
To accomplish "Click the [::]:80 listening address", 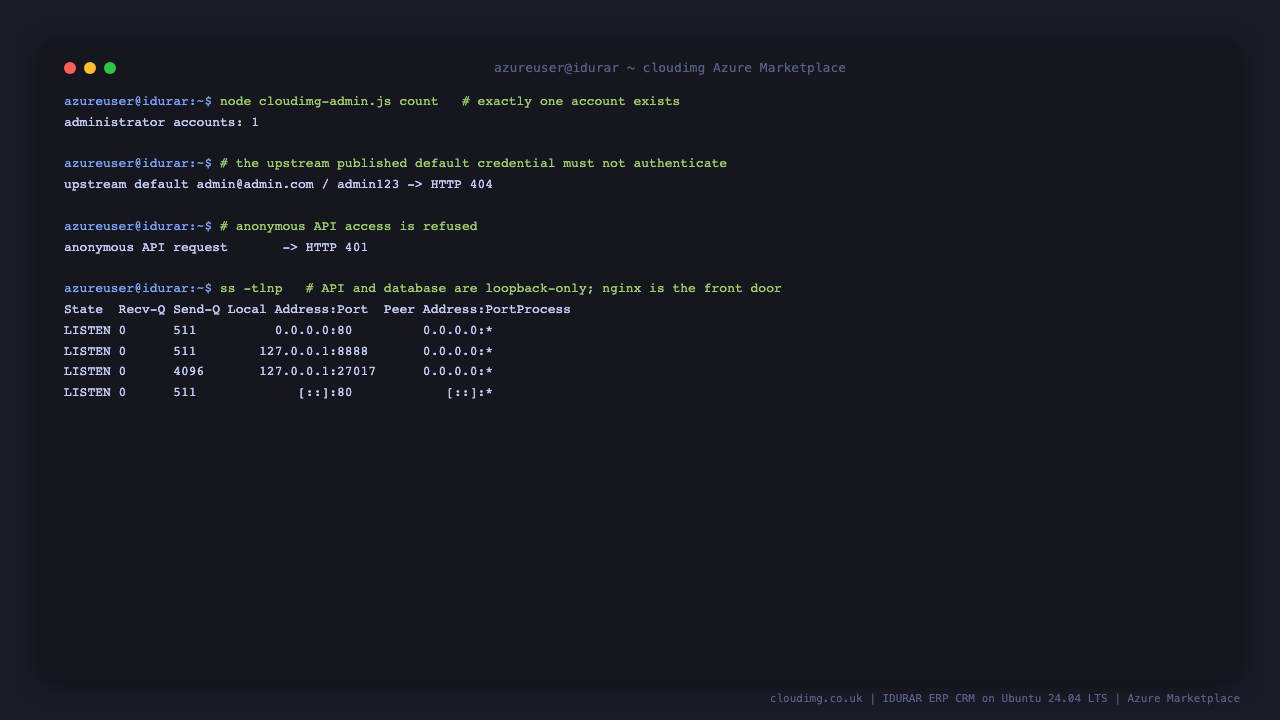I will pyautogui.click(x=325, y=392).
